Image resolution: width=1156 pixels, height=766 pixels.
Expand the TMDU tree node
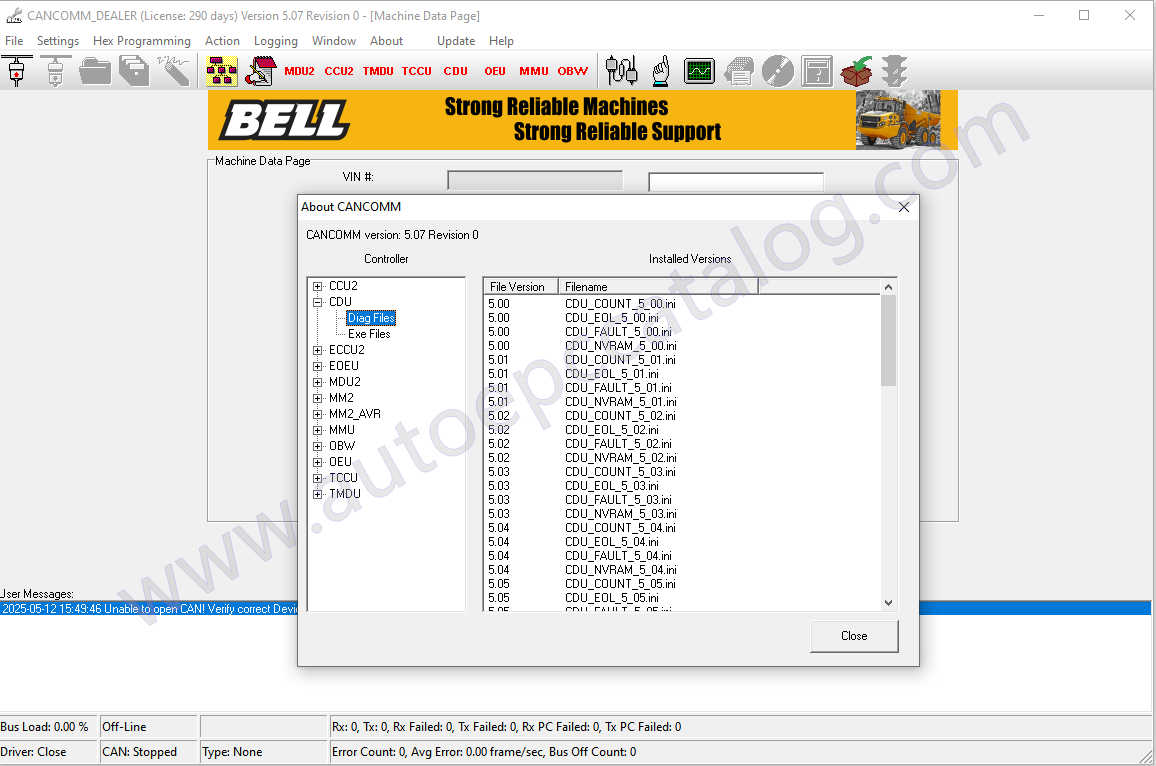coord(318,494)
